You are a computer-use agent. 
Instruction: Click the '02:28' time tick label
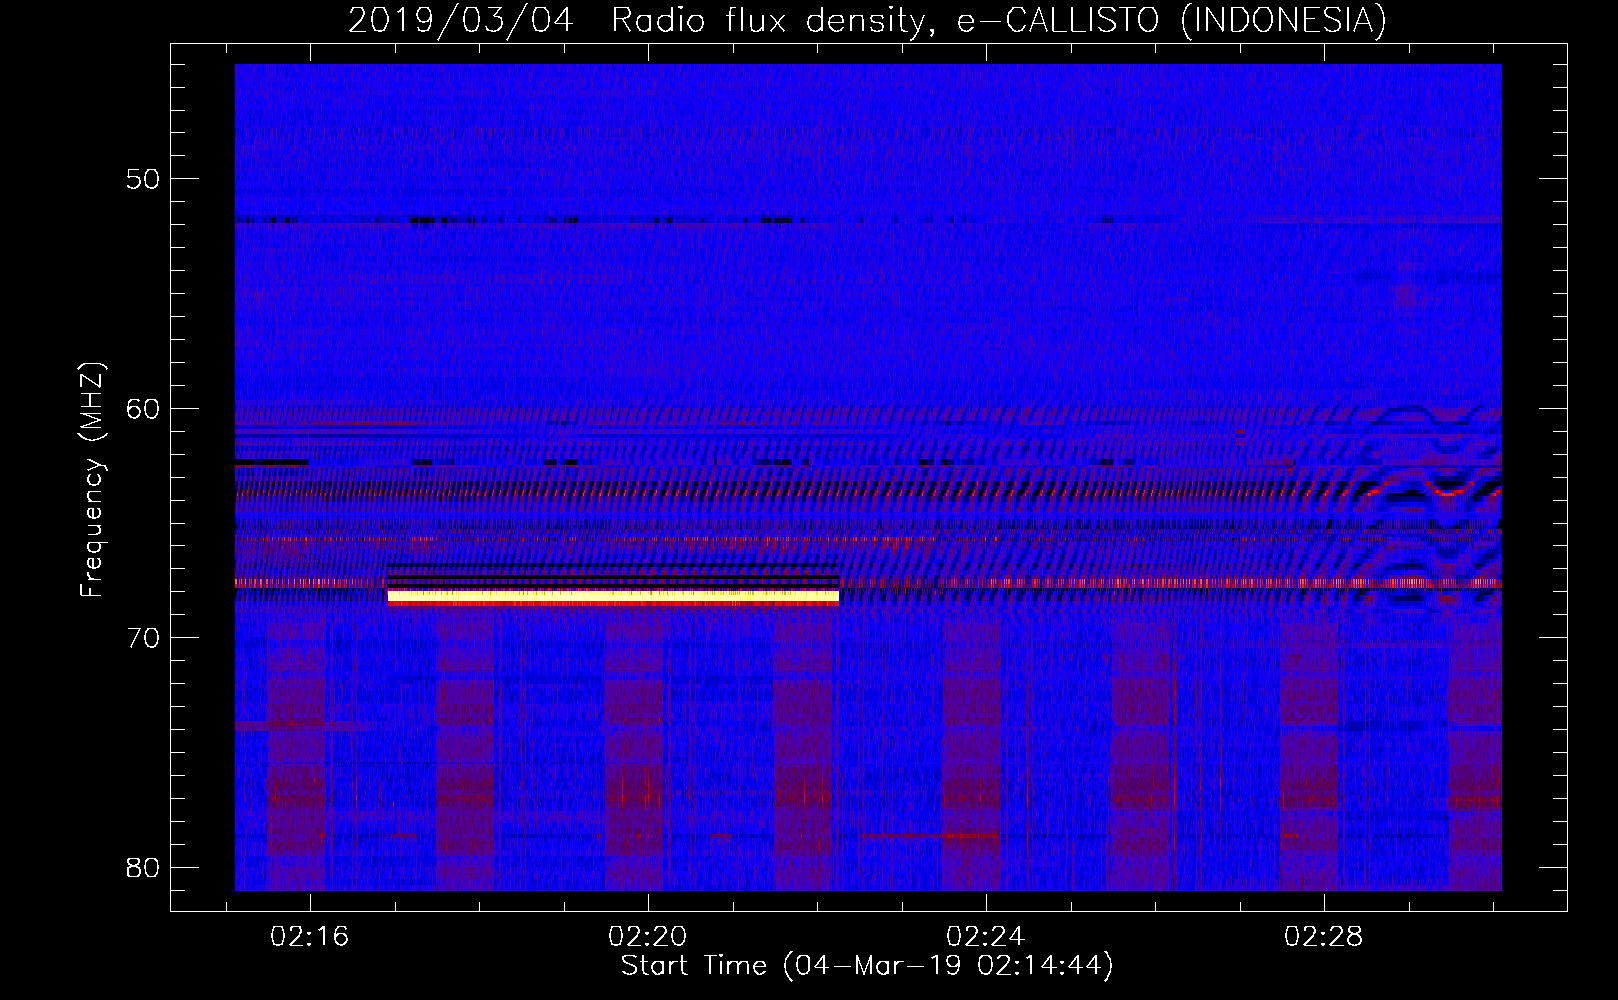pos(1324,936)
